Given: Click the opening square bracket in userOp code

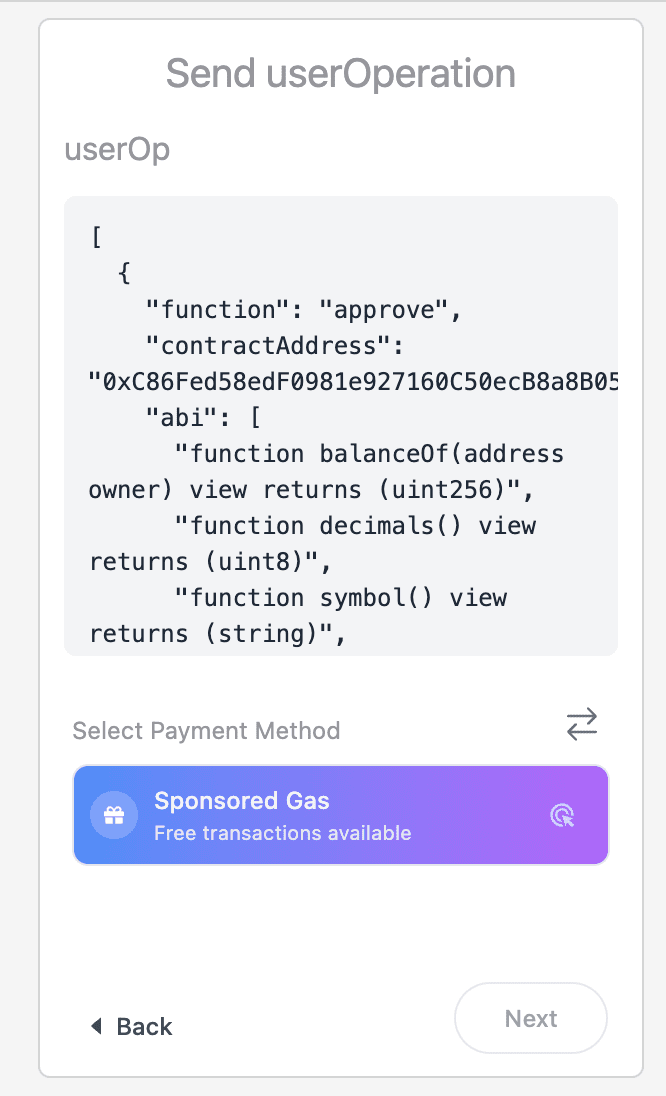Looking at the screenshot, I should coord(97,238).
